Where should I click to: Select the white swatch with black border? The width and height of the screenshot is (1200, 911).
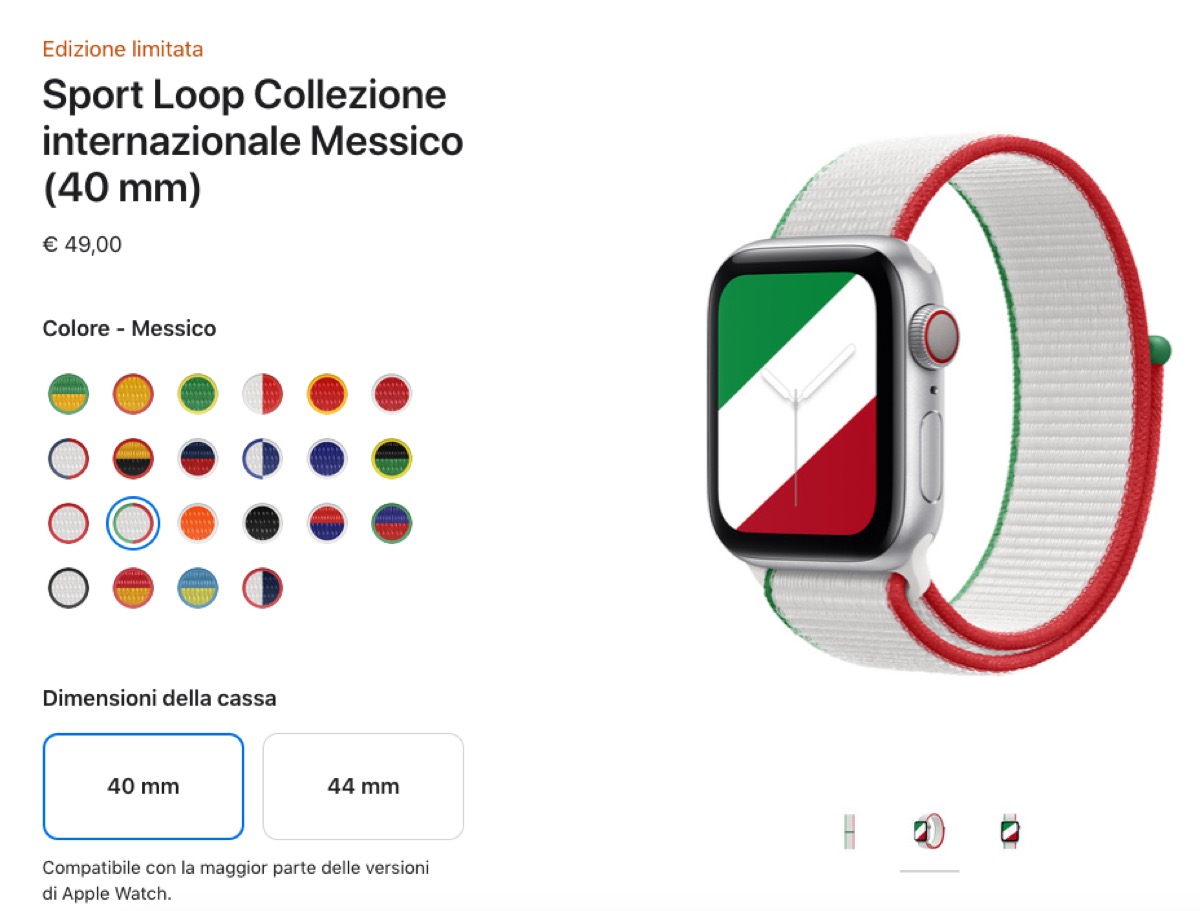(x=68, y=587)
